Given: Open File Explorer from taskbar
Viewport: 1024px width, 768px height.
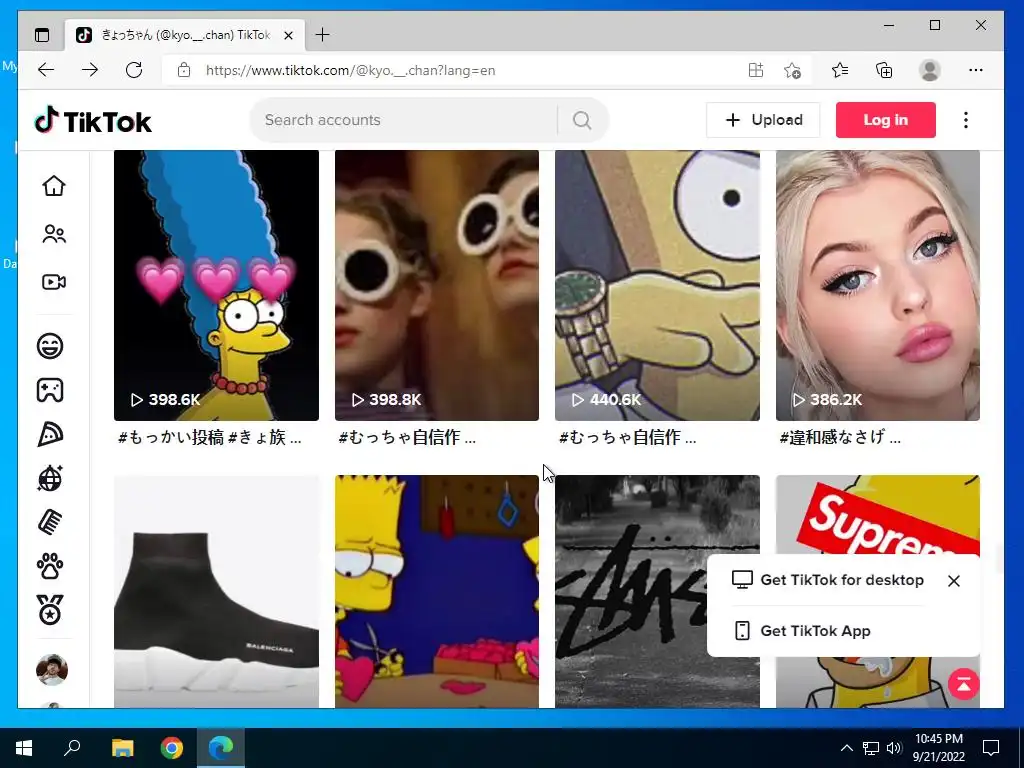Looking at the screenshot, I should (122, 748).
